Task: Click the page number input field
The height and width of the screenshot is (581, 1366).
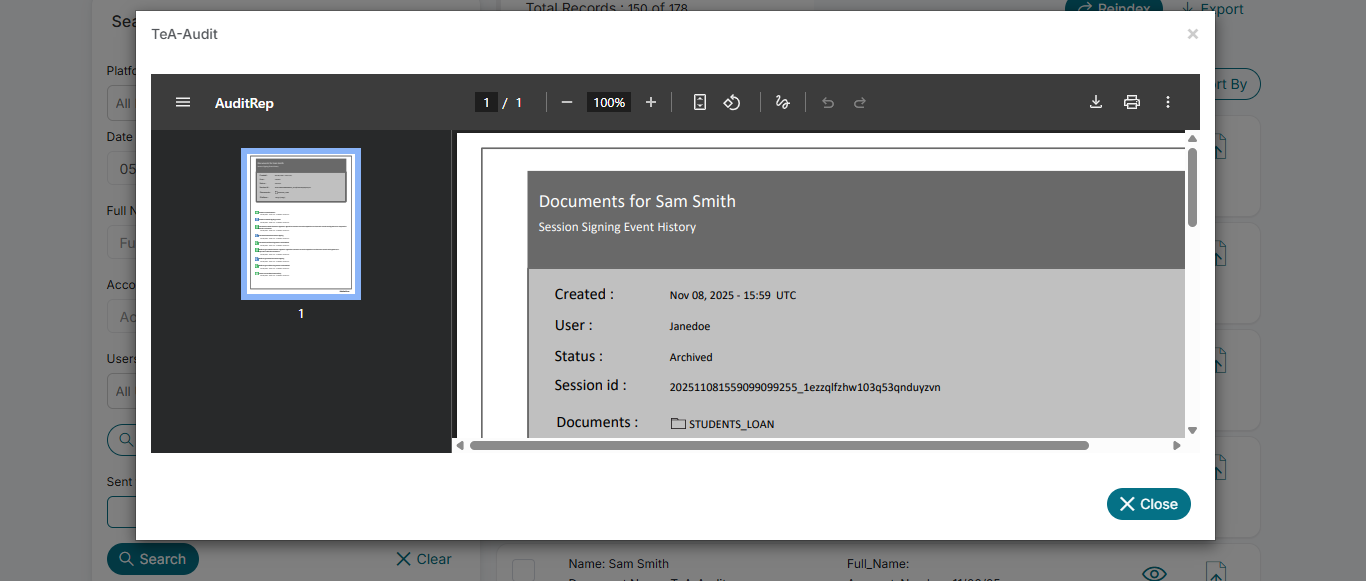Action: [486, 102]
